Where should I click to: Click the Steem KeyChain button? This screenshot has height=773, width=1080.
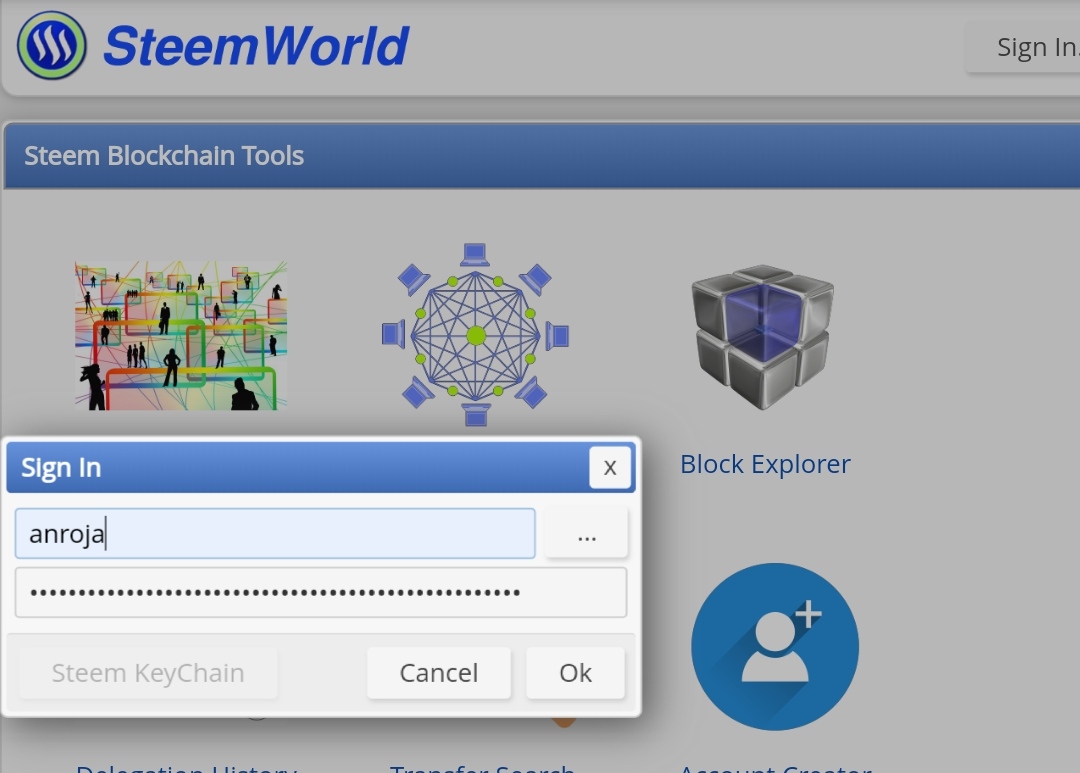coord(148,672)
